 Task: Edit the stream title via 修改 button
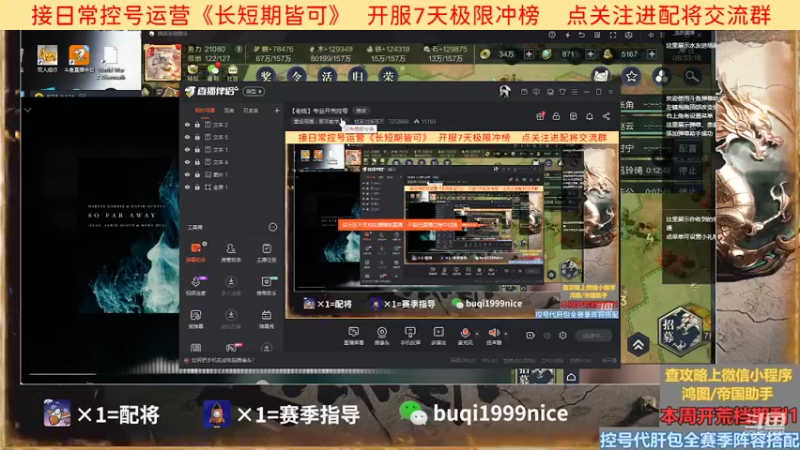(x=361, y=111)
